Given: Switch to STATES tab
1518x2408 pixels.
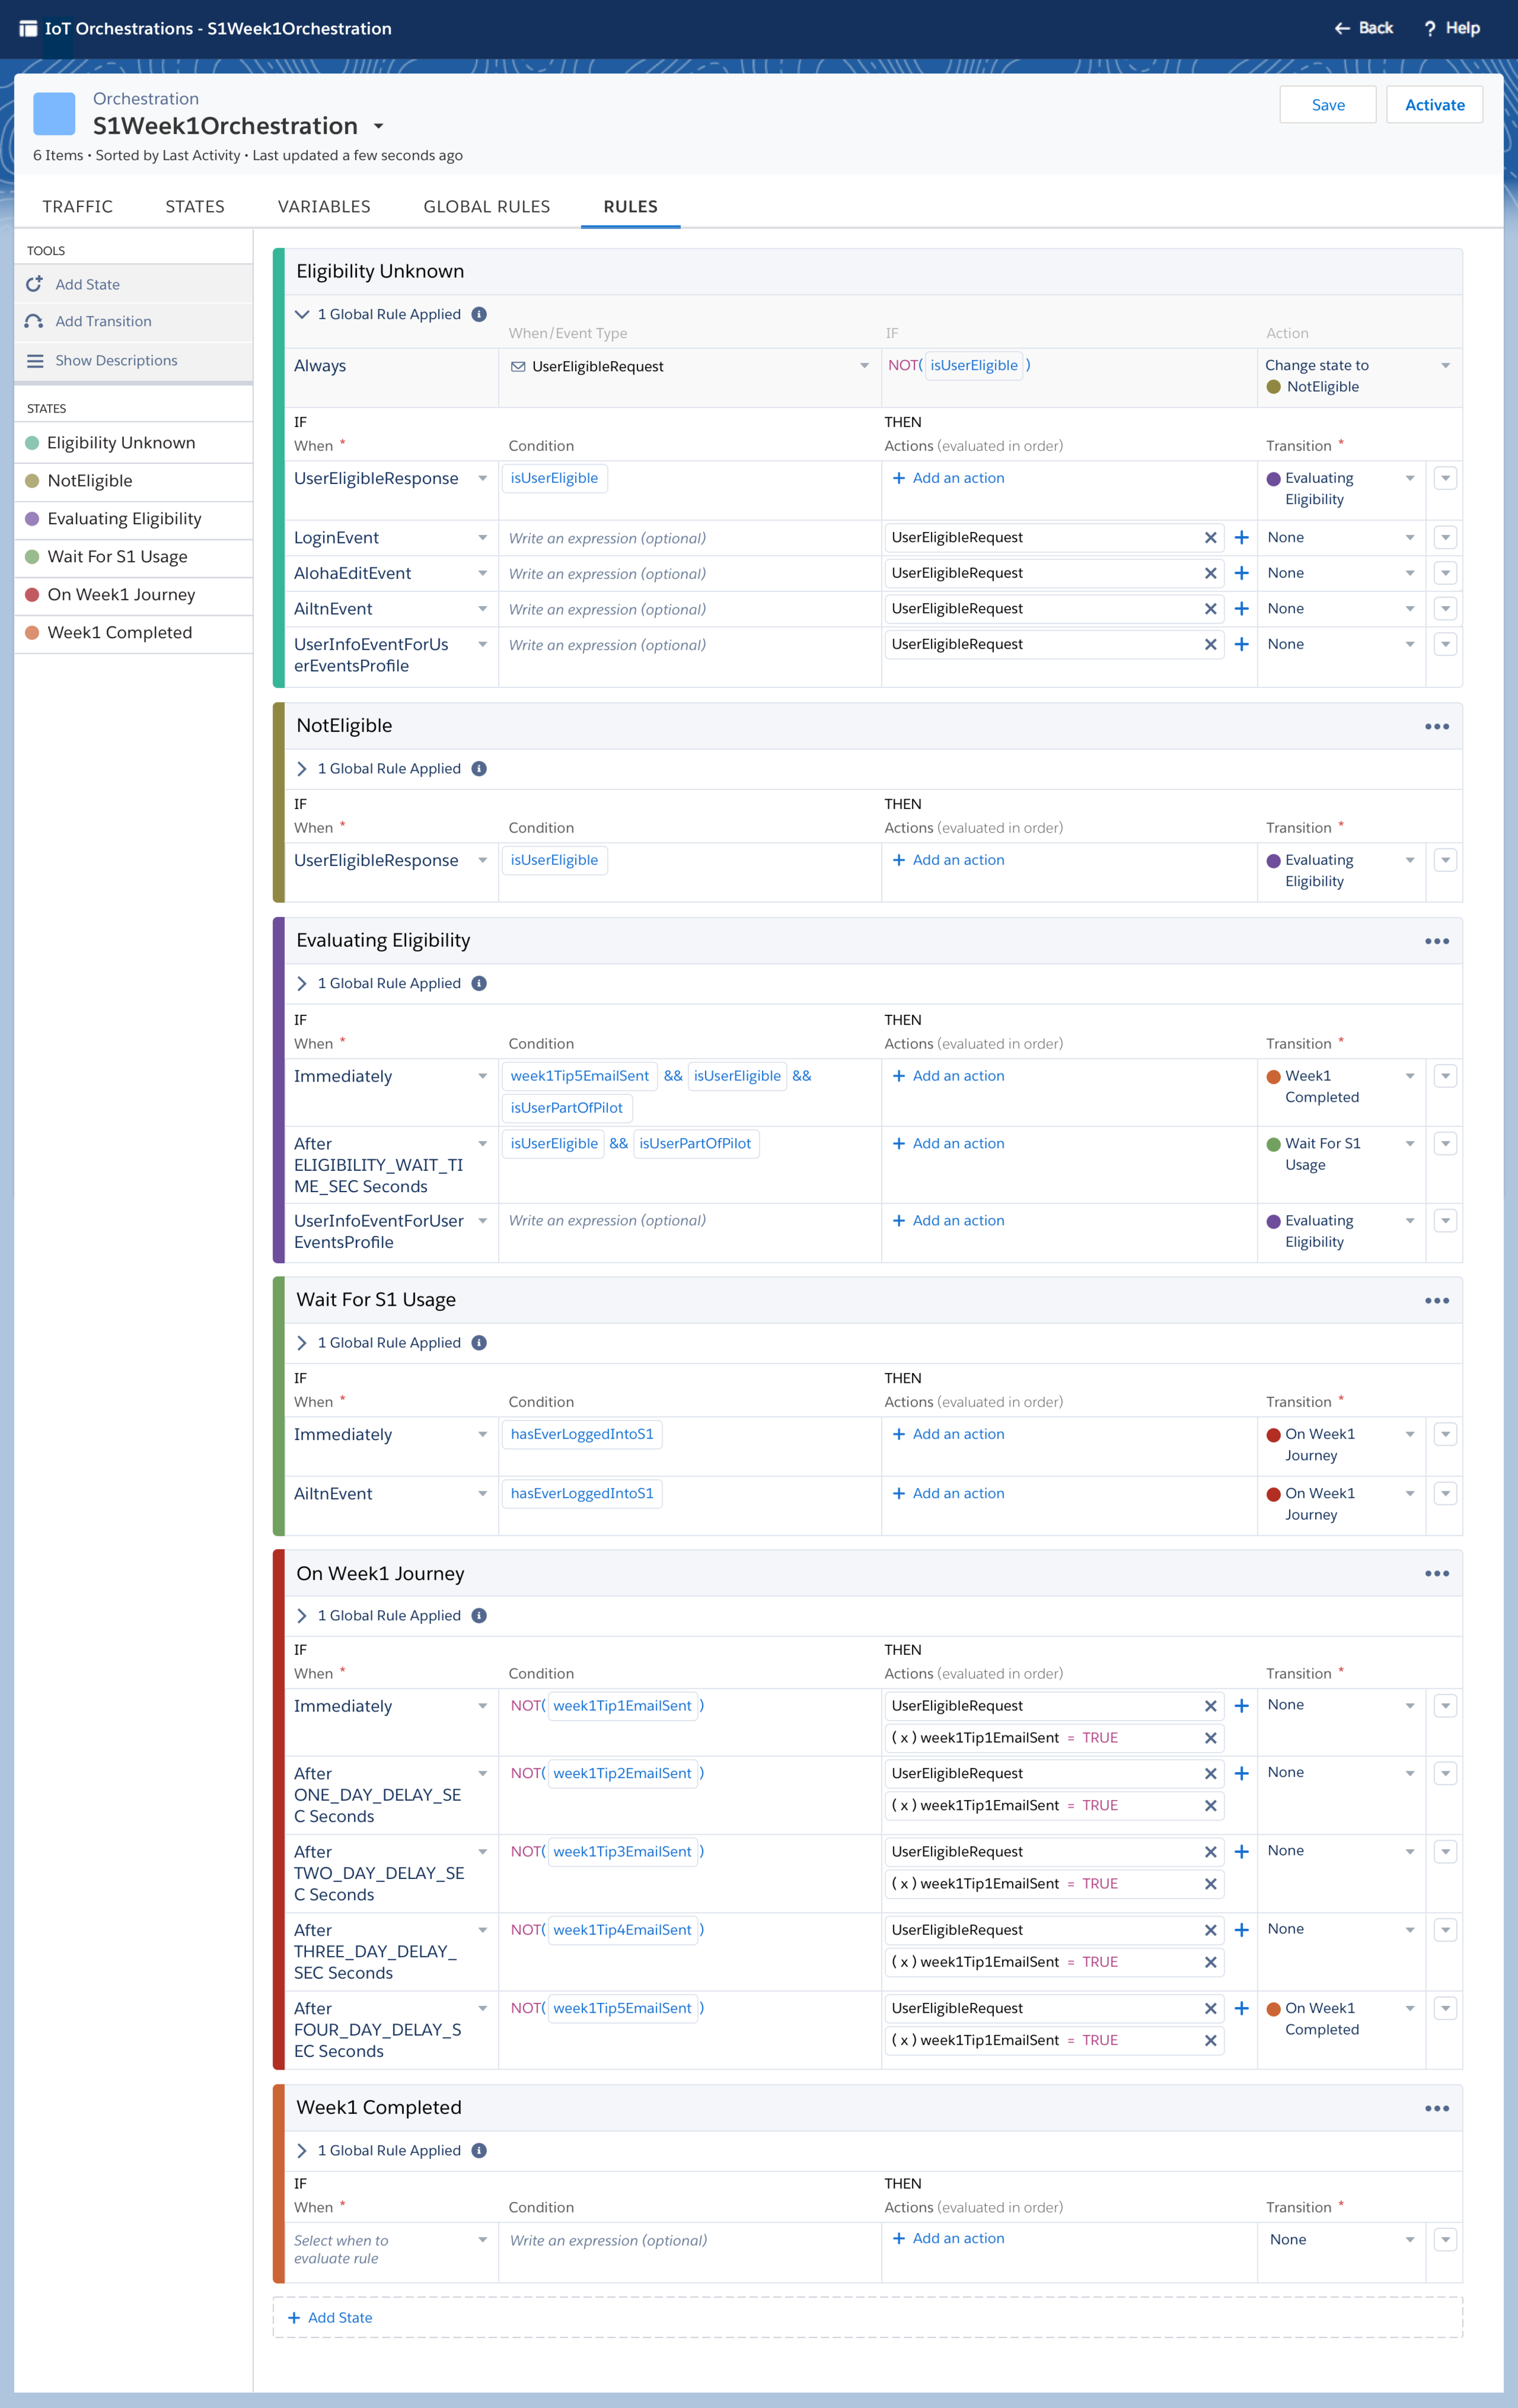Looking at the screenshot, I should pos(195,206).
